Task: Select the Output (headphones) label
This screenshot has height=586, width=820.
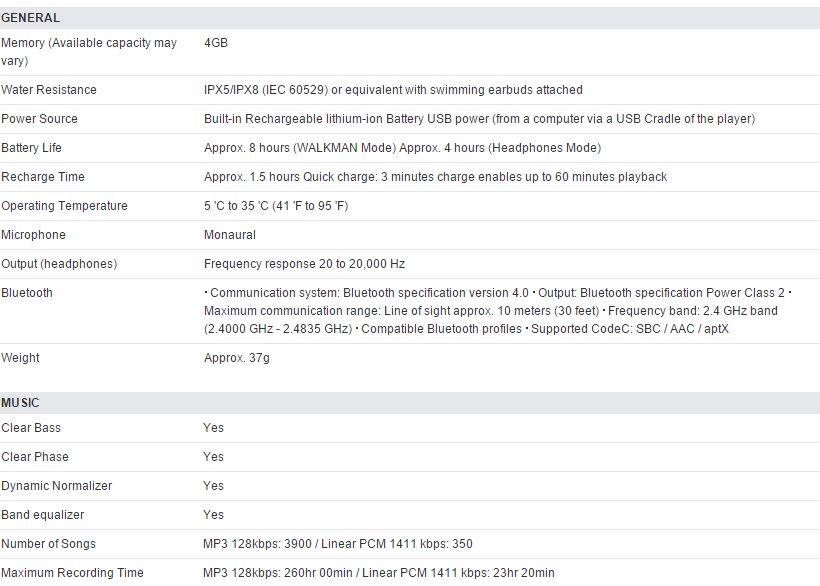Action: click(x=59, y=264)
